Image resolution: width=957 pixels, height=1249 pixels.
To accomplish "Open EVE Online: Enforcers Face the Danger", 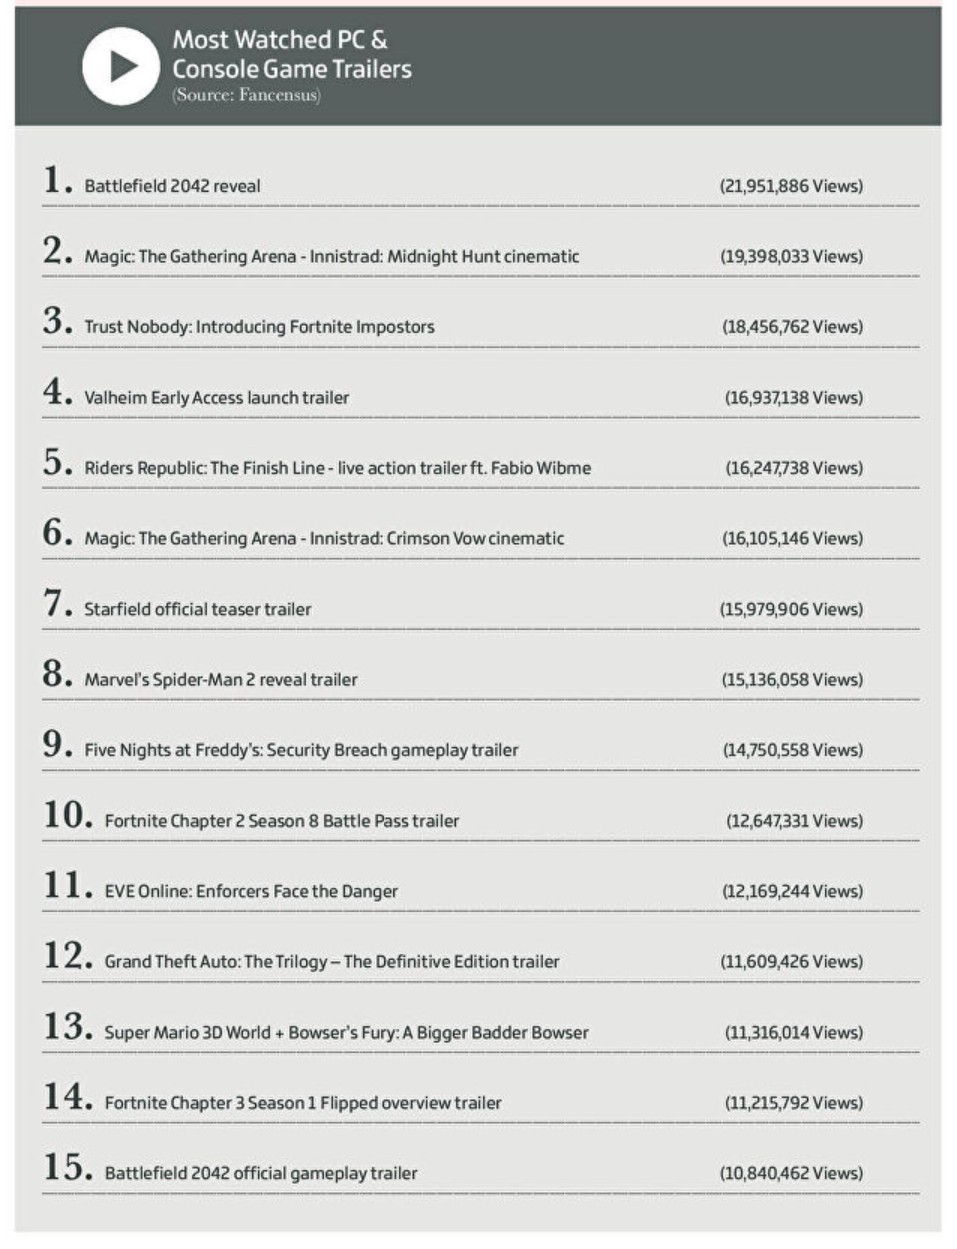I will pyautogui.click(x=251, y=891).
